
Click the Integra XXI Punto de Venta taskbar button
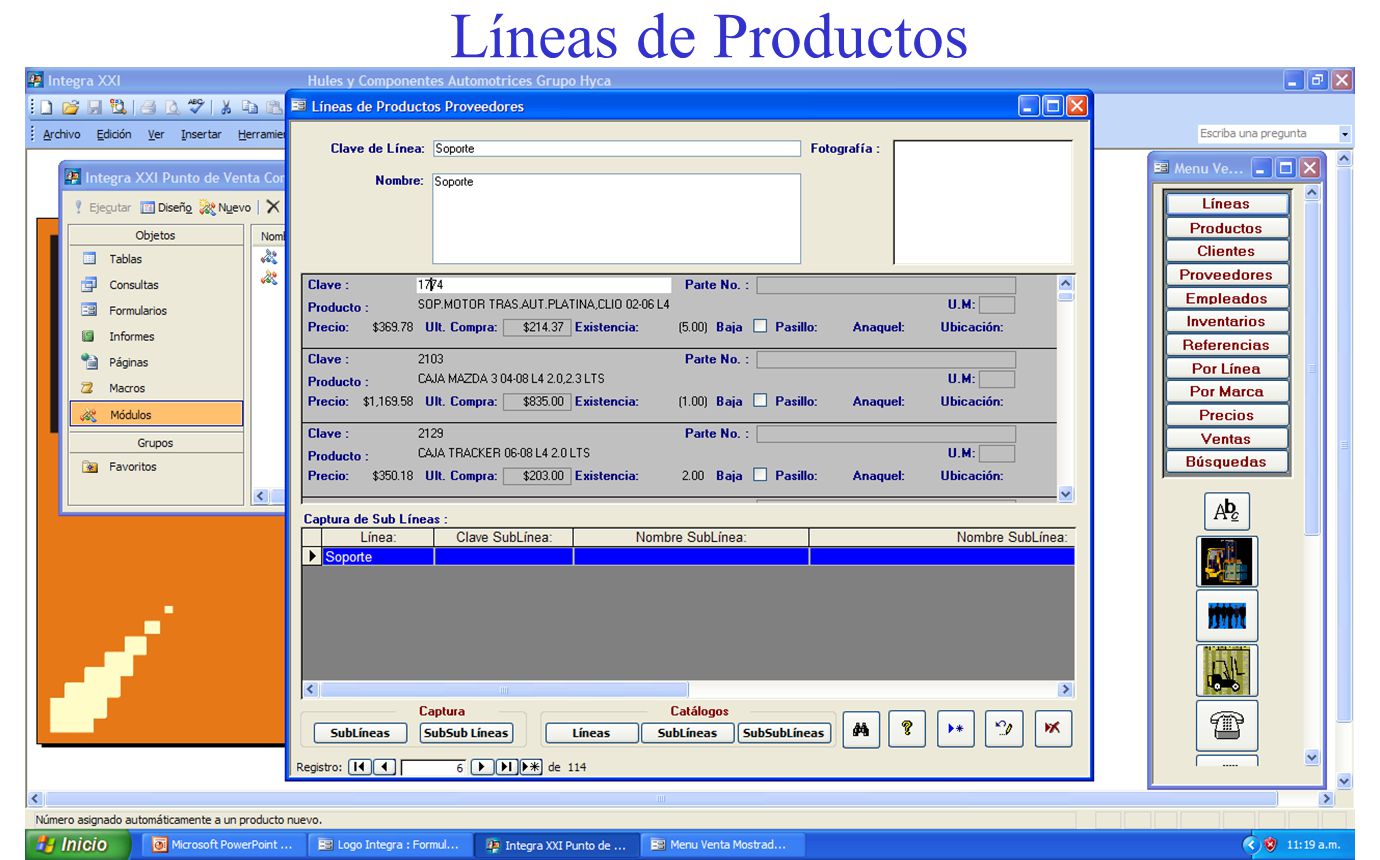coord(554,845)
